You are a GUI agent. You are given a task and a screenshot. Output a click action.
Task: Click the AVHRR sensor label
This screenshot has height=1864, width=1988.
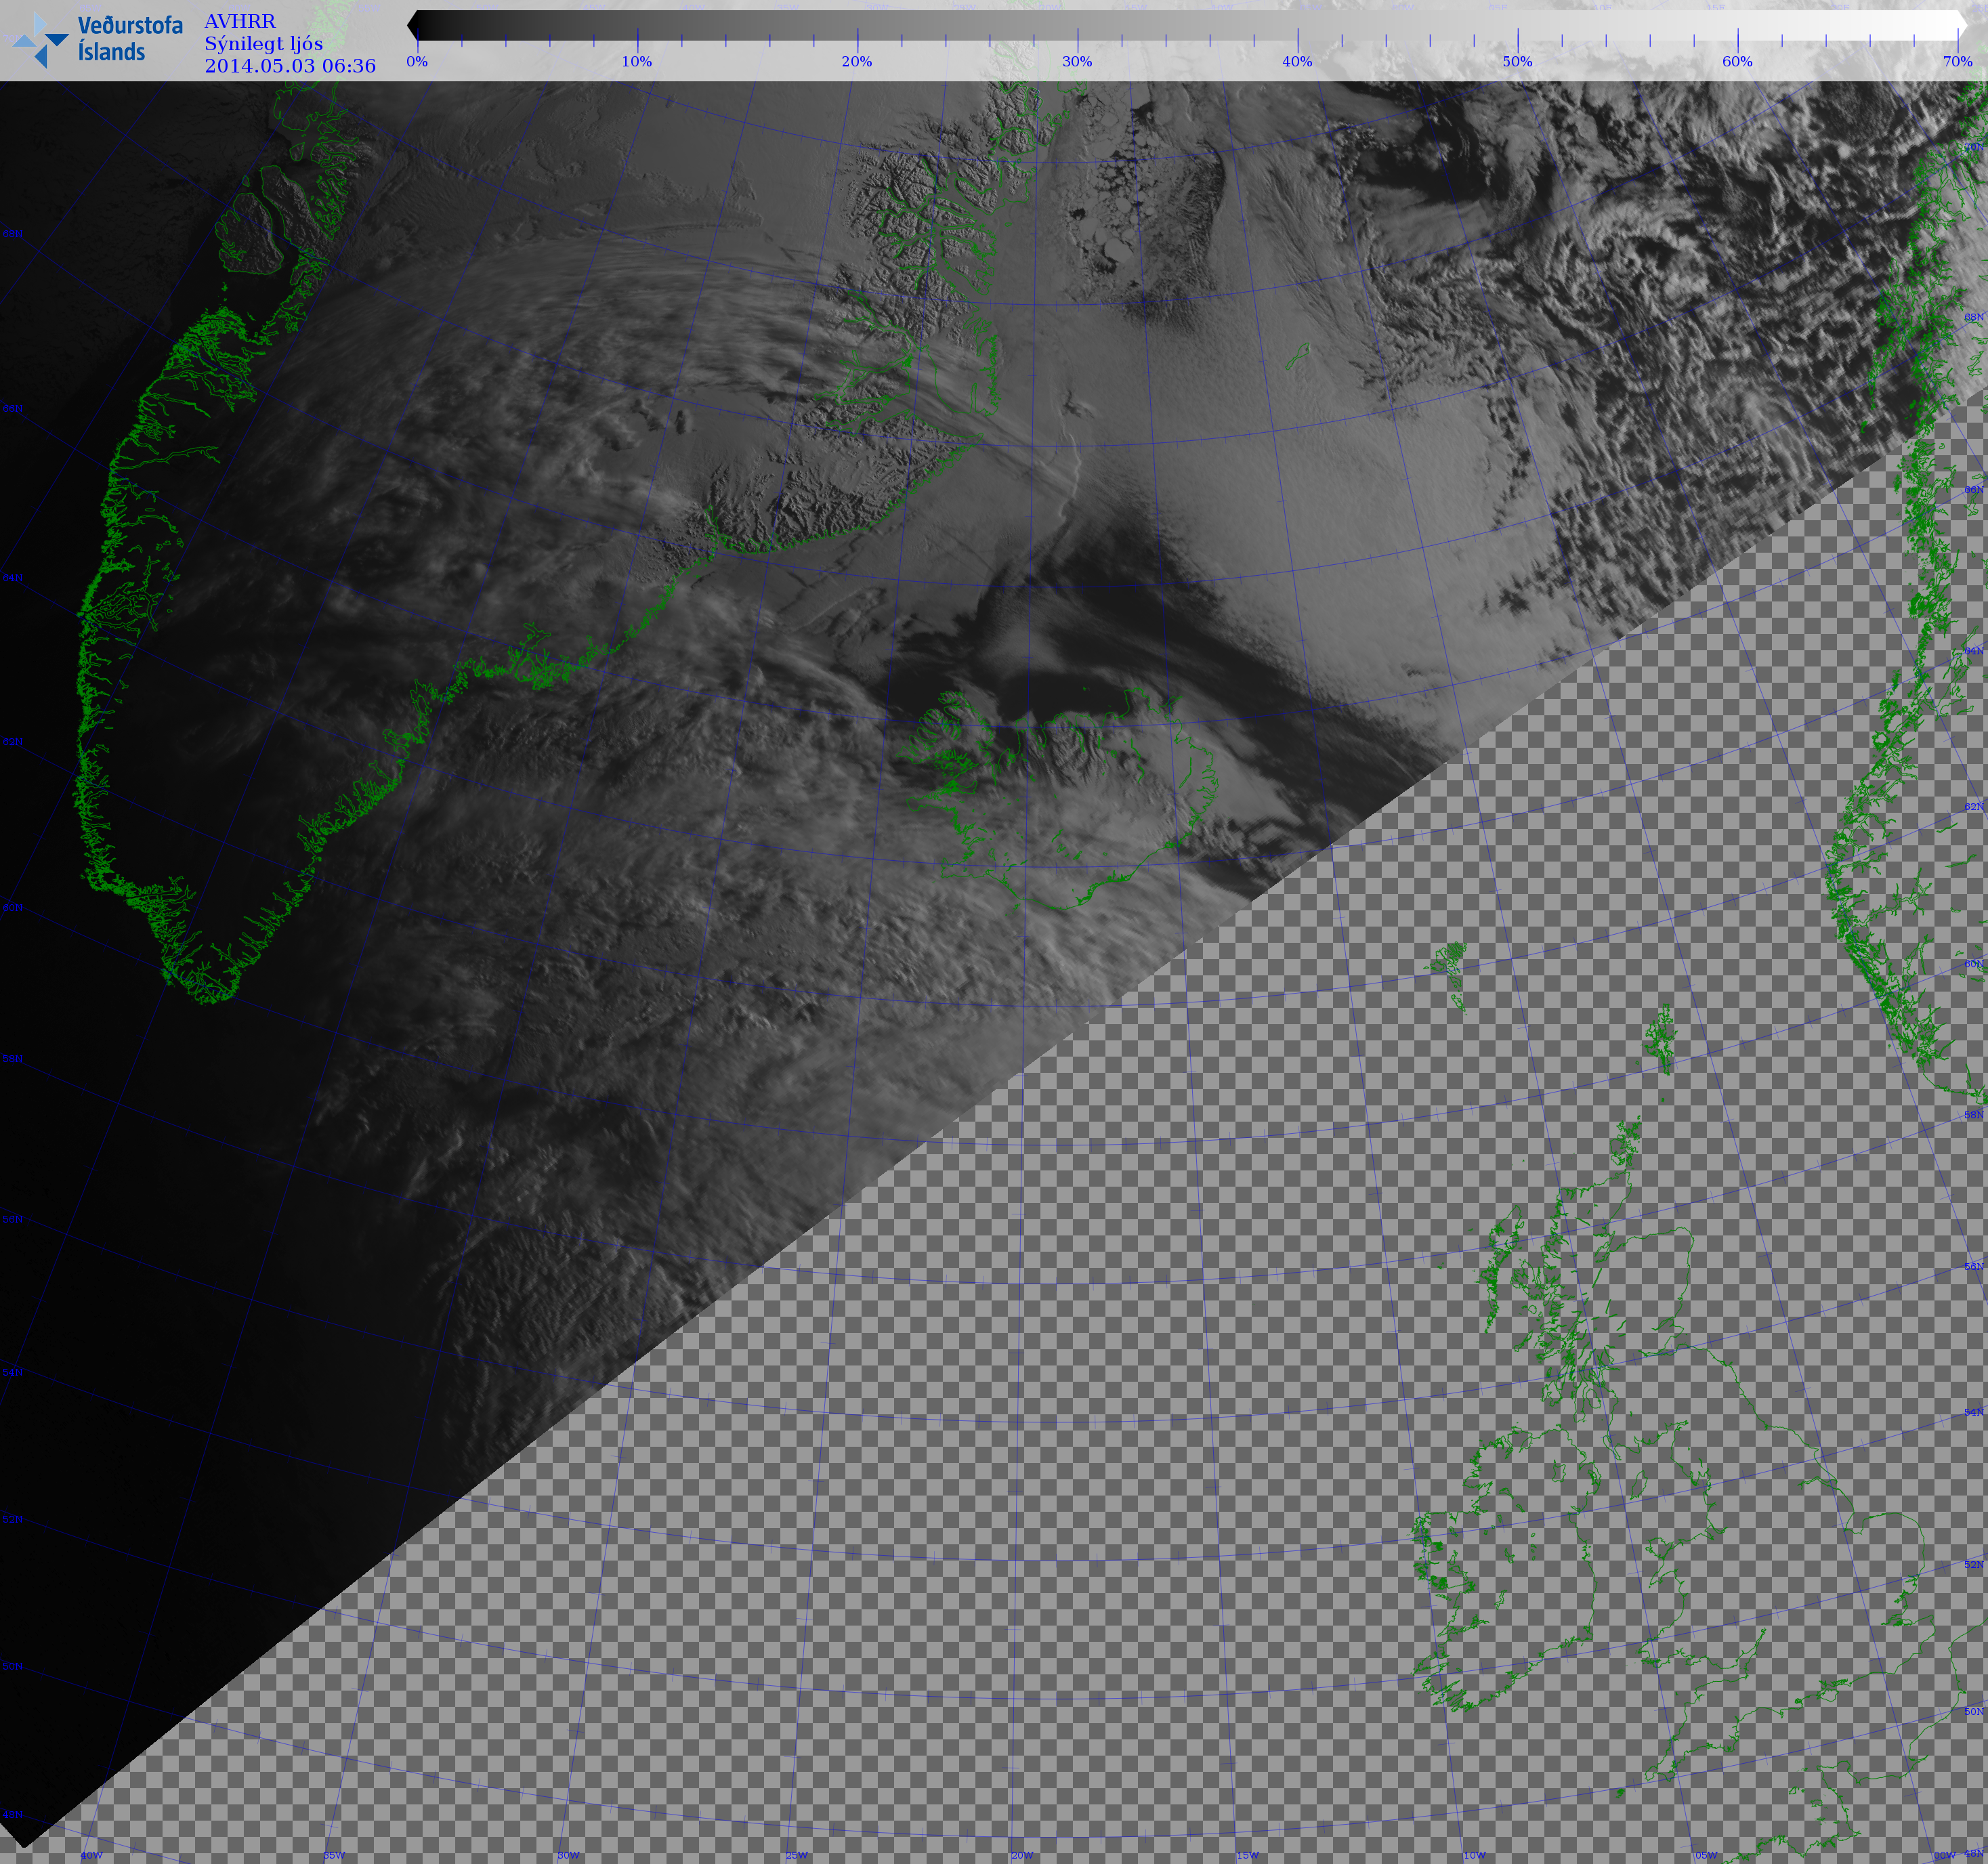[x=240, y=21]
